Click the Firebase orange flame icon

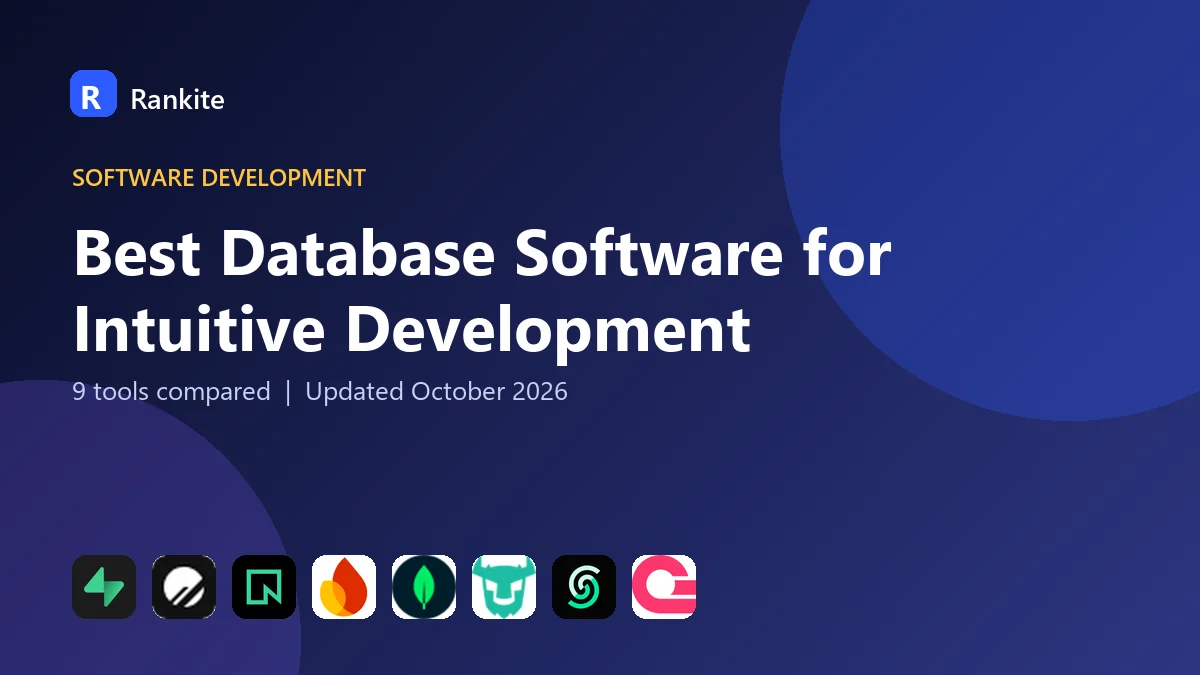click(x=344, y=587)
